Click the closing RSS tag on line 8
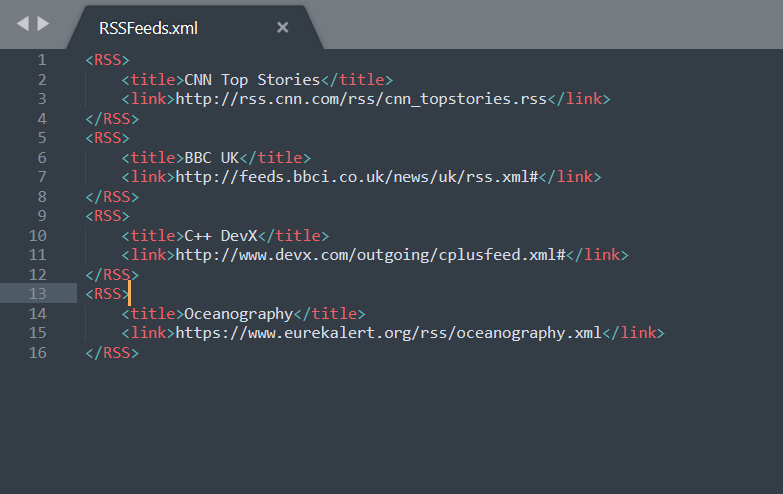This screenshot has height=494, width=783. (x=112, y=197)
